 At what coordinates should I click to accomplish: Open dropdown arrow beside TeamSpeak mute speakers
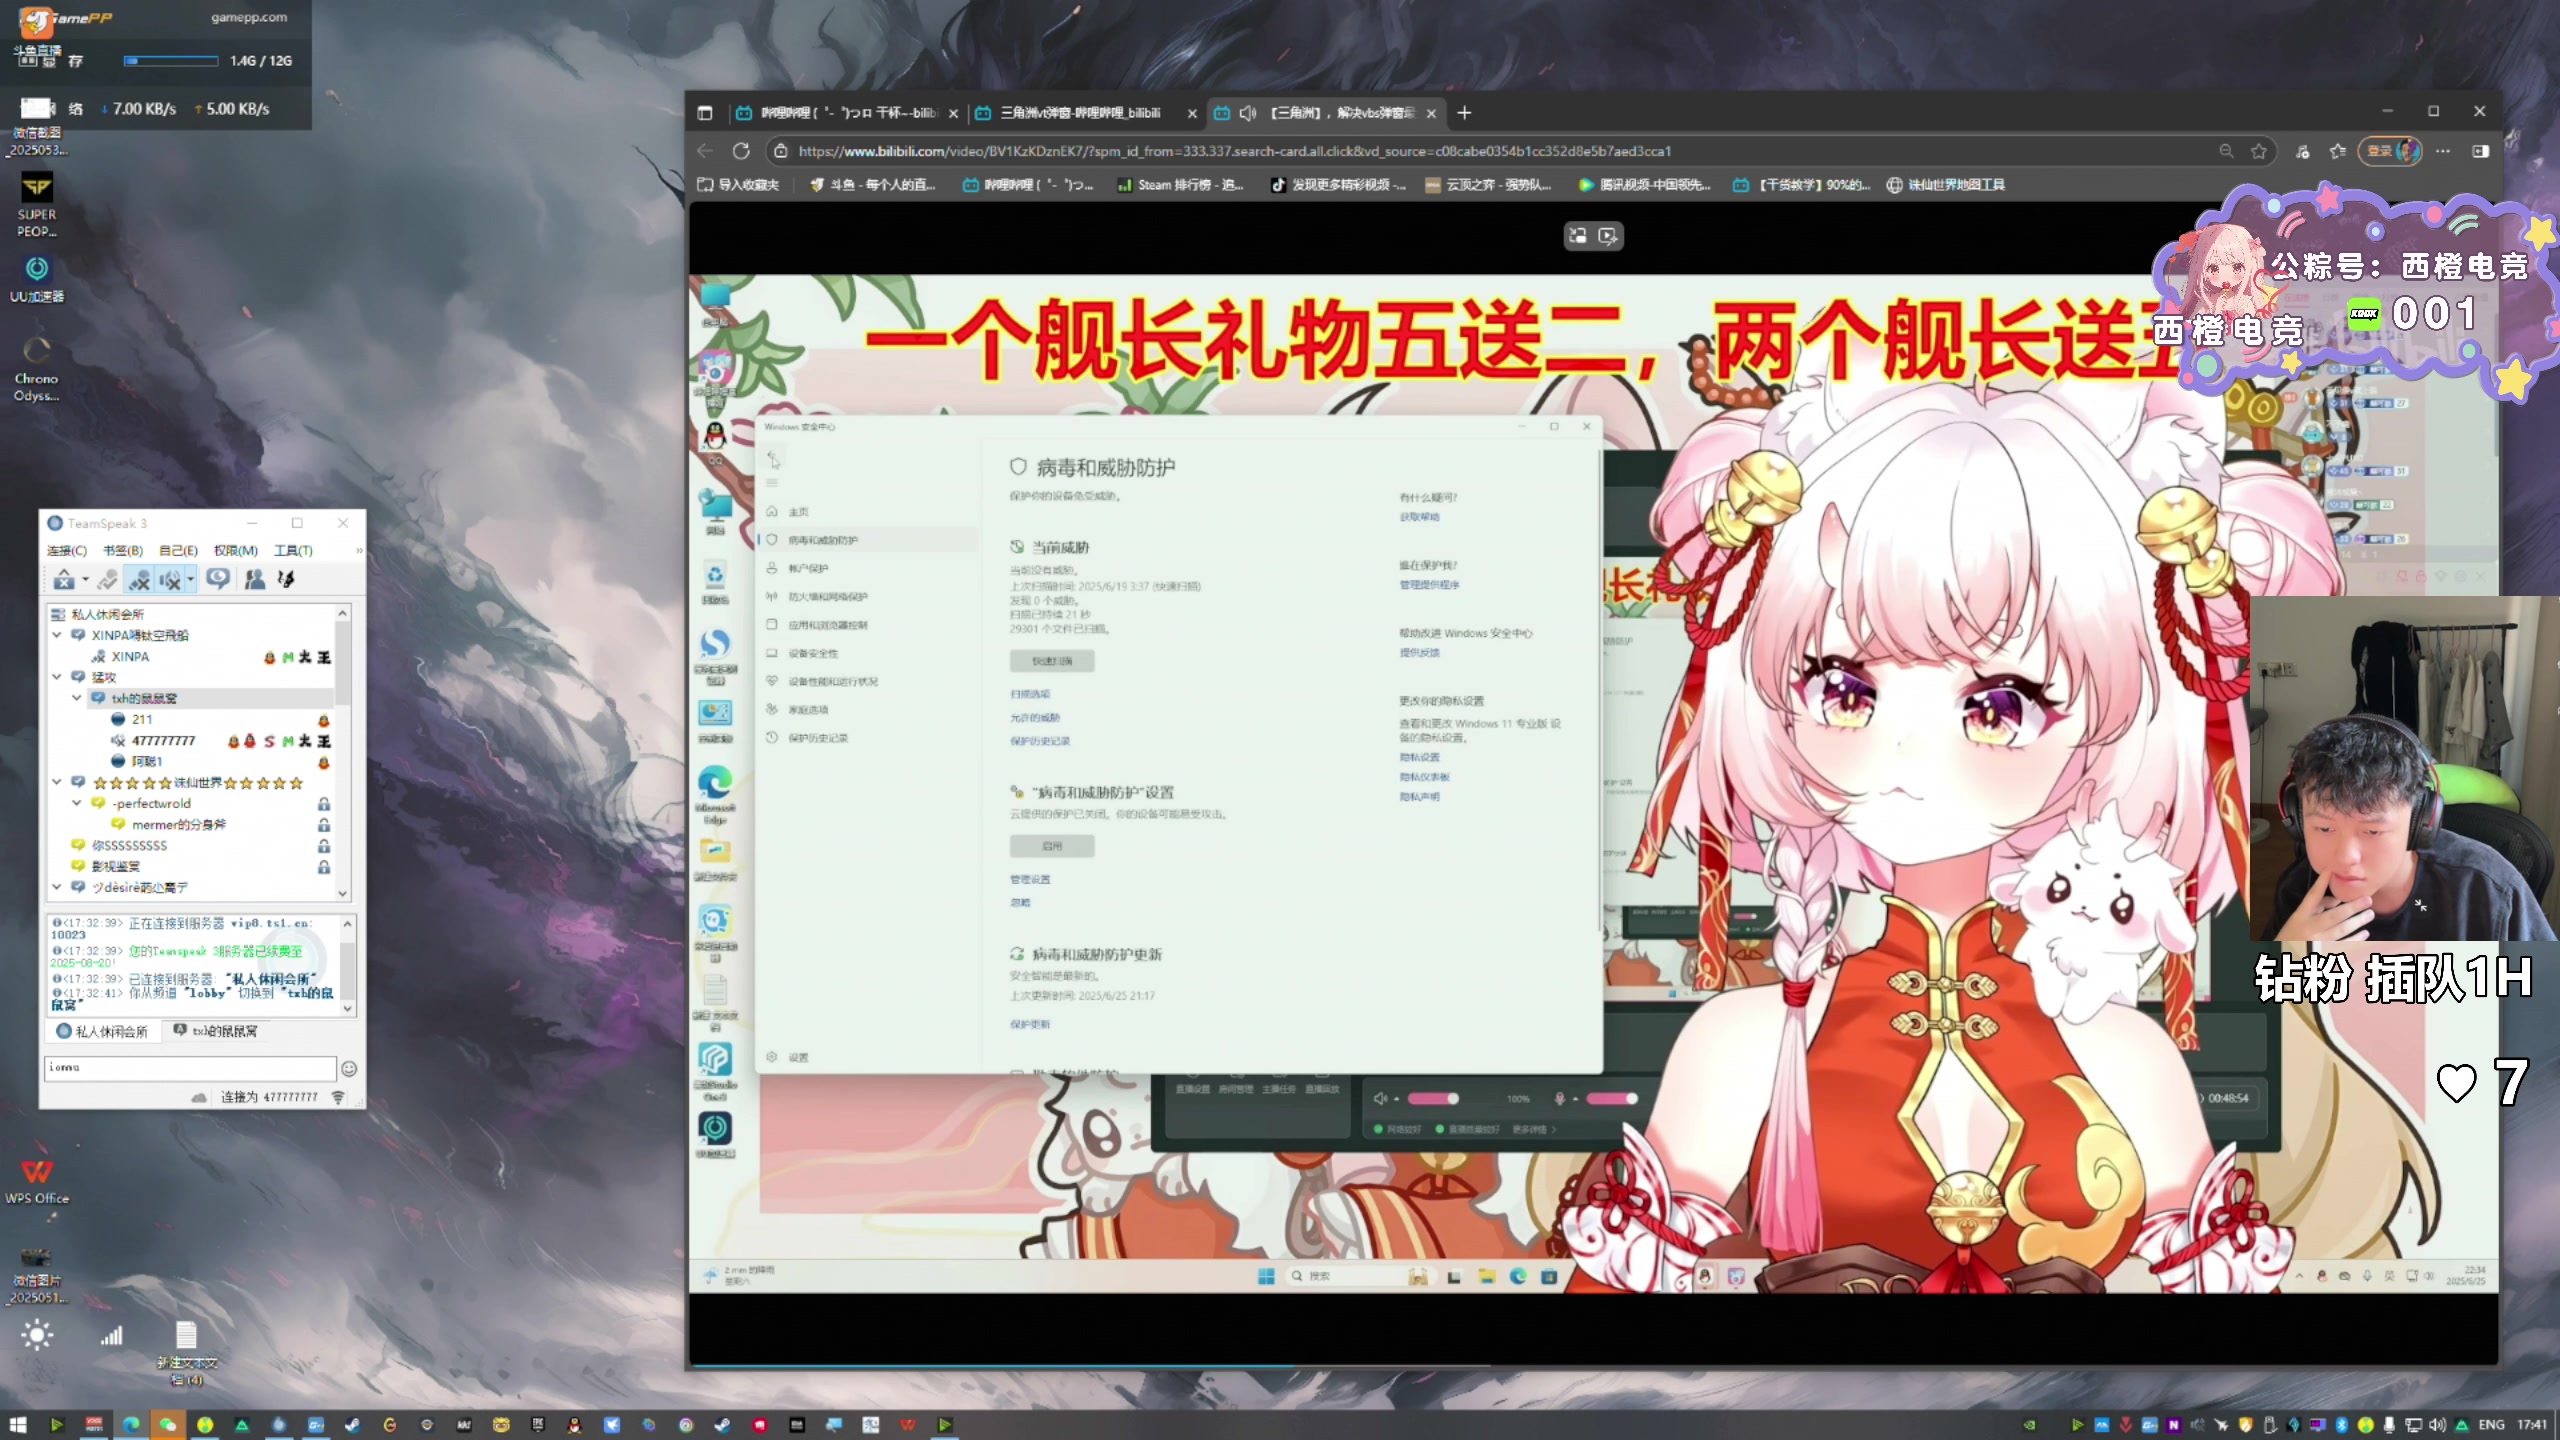[190, 579]
